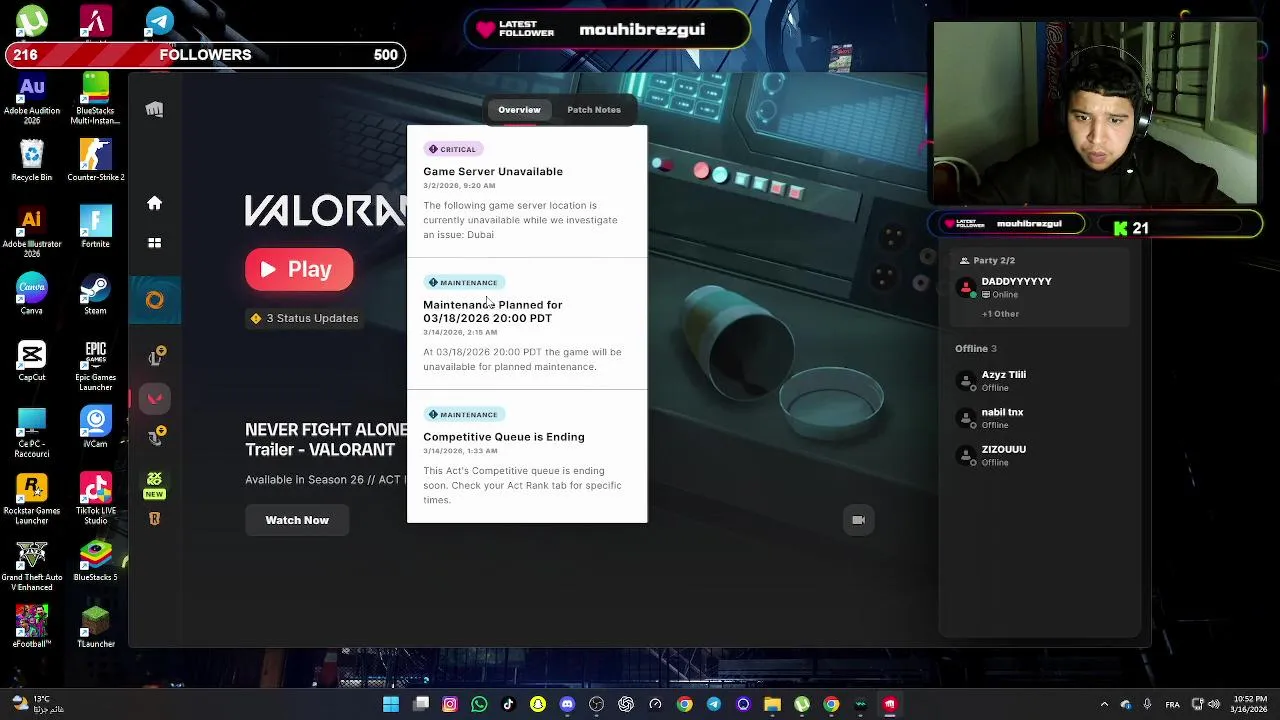1280x720 pixels.
Task: Select offline friend Azyz Tliii
Action: 1038,381
